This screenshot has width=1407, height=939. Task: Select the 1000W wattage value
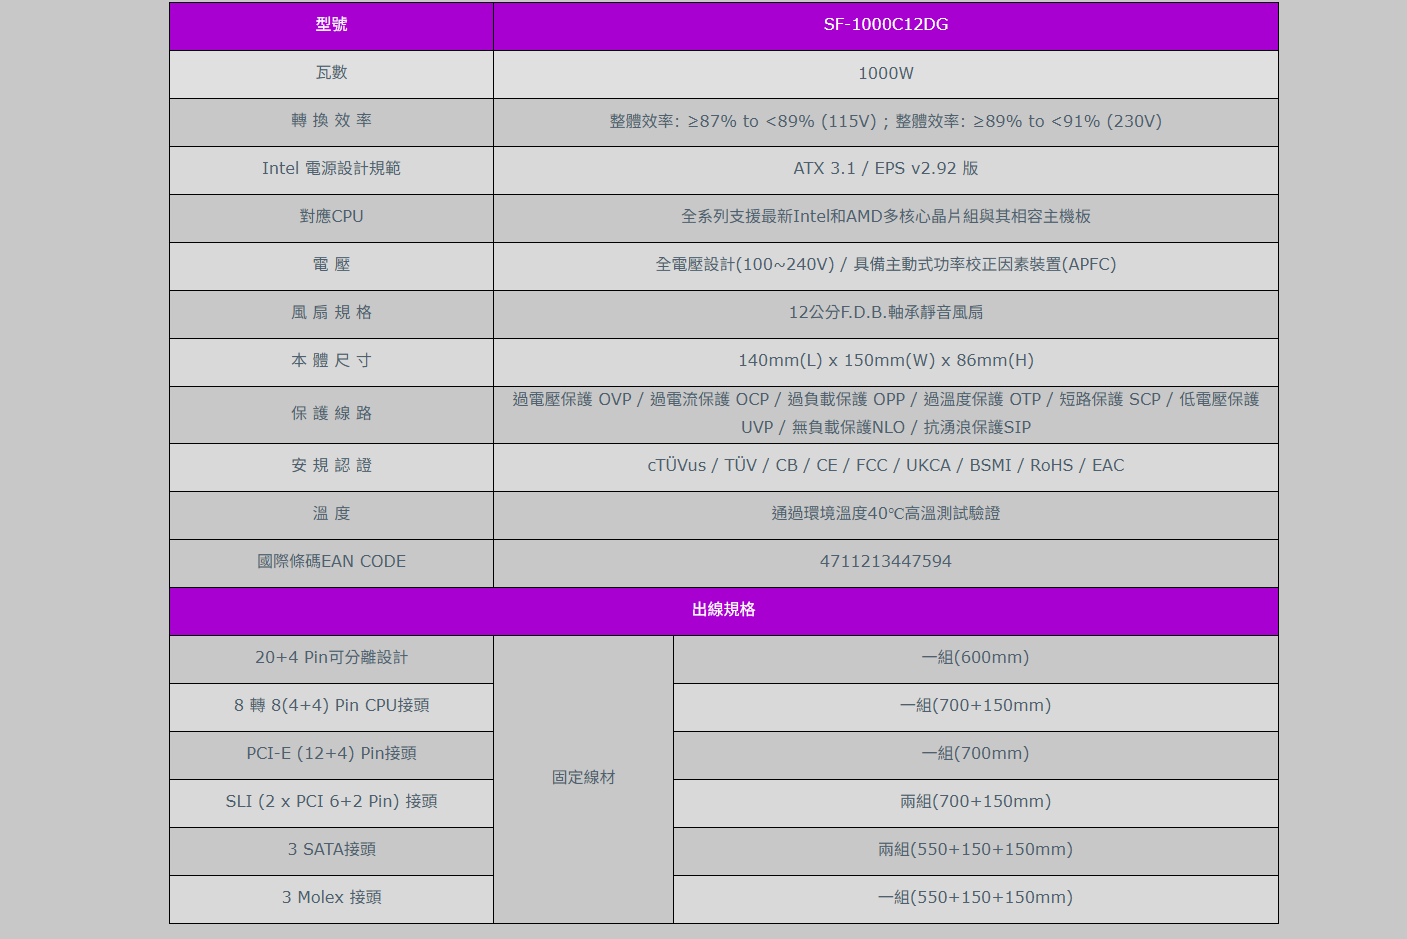coord(885,73)
